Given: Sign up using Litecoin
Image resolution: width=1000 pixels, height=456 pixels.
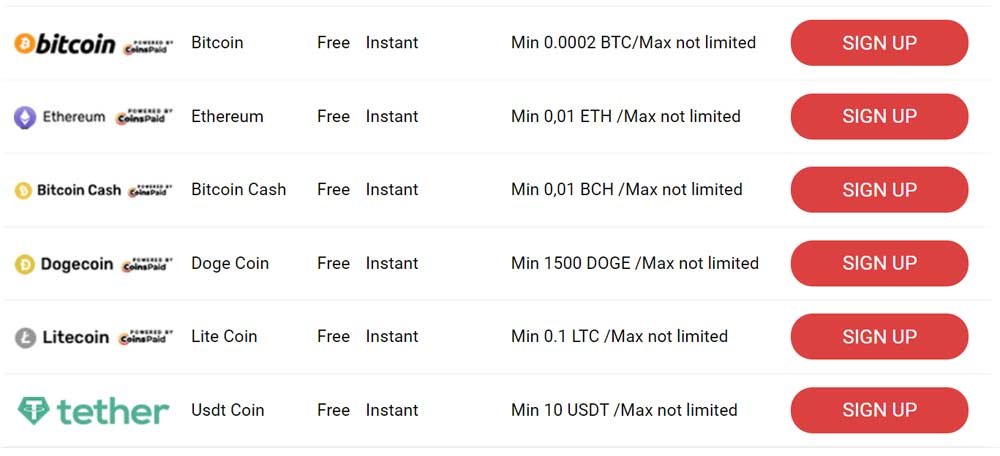Looking at the screenshot, I should click(x=879, y=336).
